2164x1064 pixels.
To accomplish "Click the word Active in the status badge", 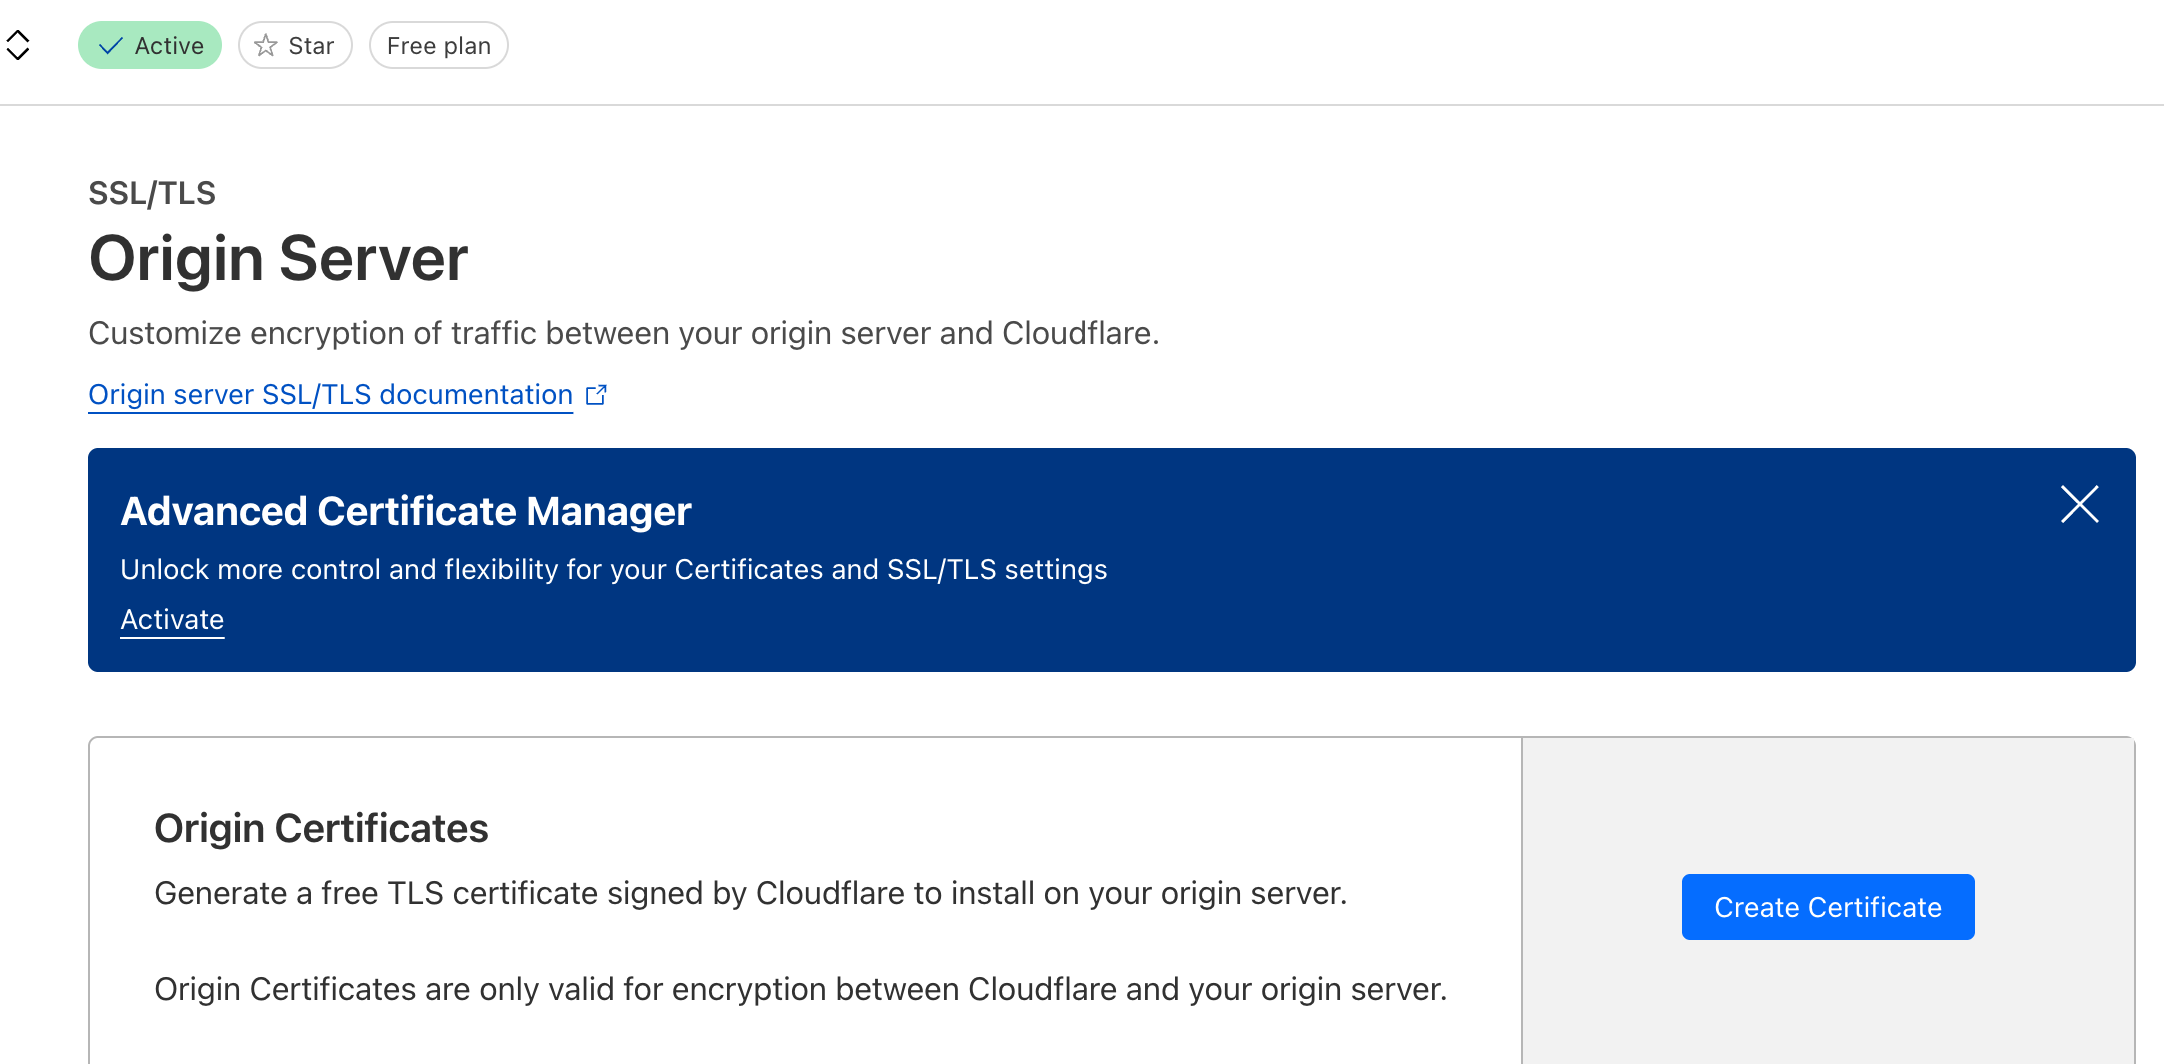I will 169,46.
